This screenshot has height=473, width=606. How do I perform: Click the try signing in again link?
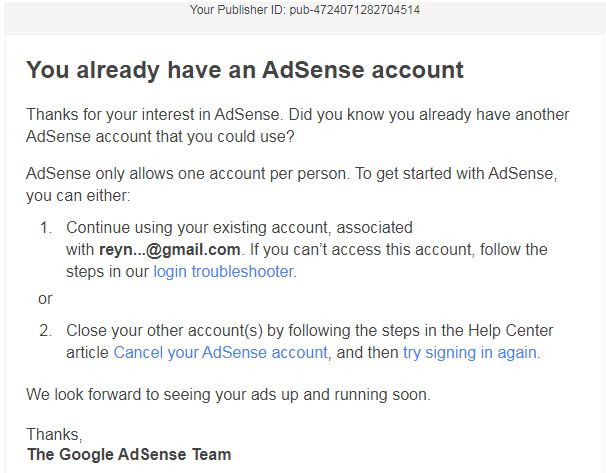point(470,352)
